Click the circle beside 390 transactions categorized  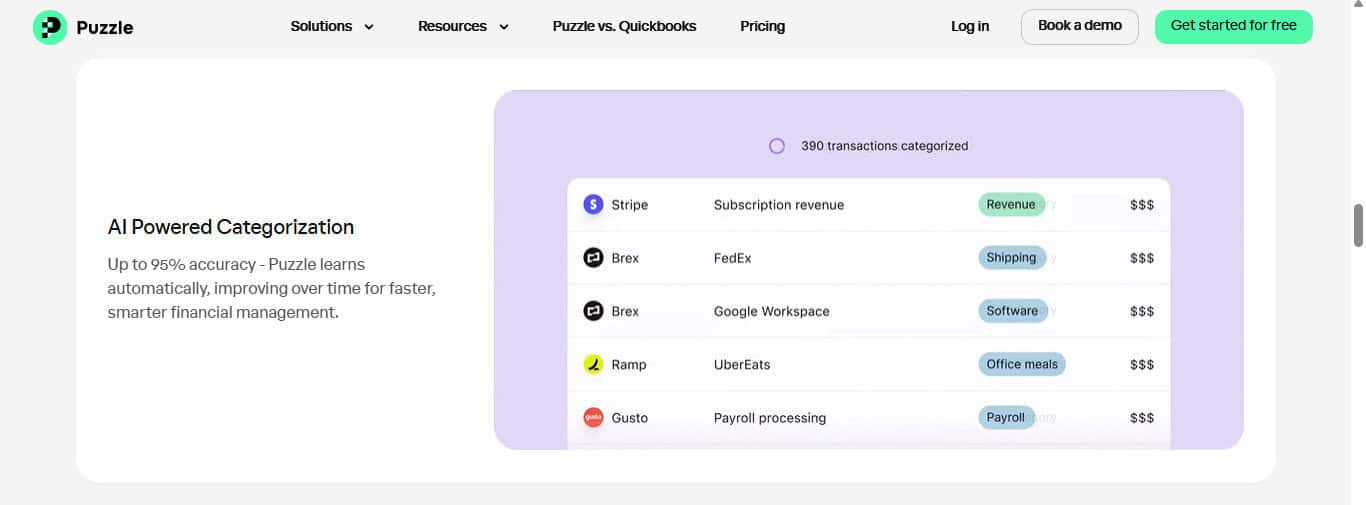pyautogui.click(x=777, y=146)
